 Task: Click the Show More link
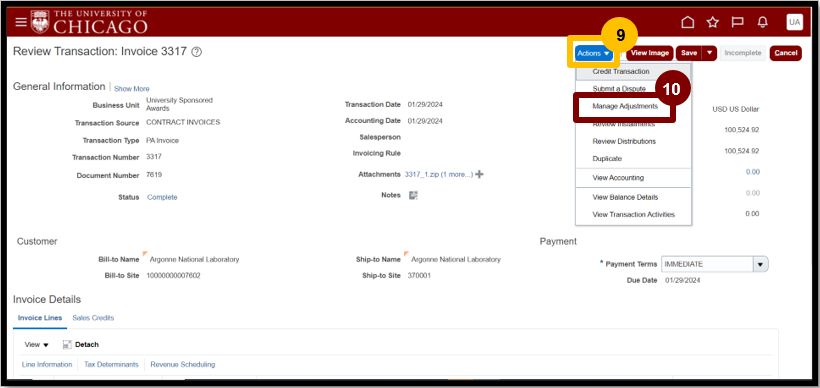132,89
